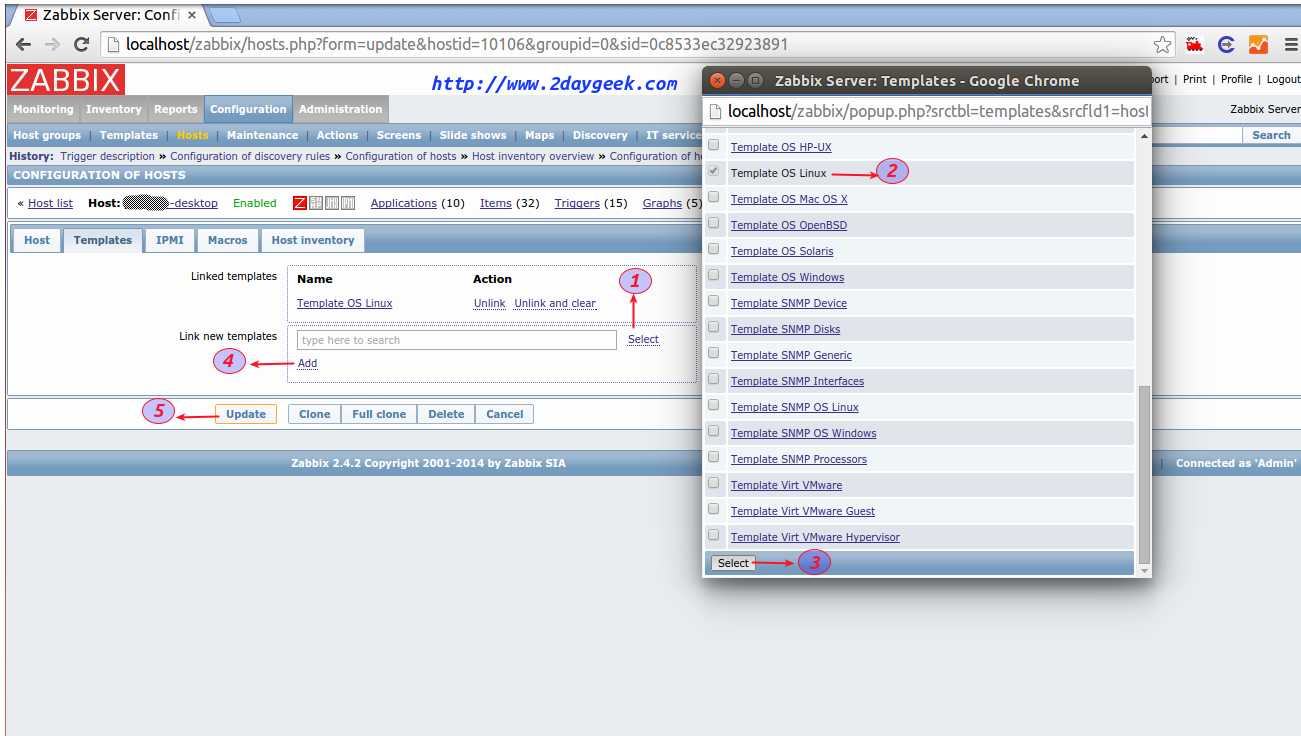Open the Administration main menu
The image size is (1301, 736).
(341, 109)
